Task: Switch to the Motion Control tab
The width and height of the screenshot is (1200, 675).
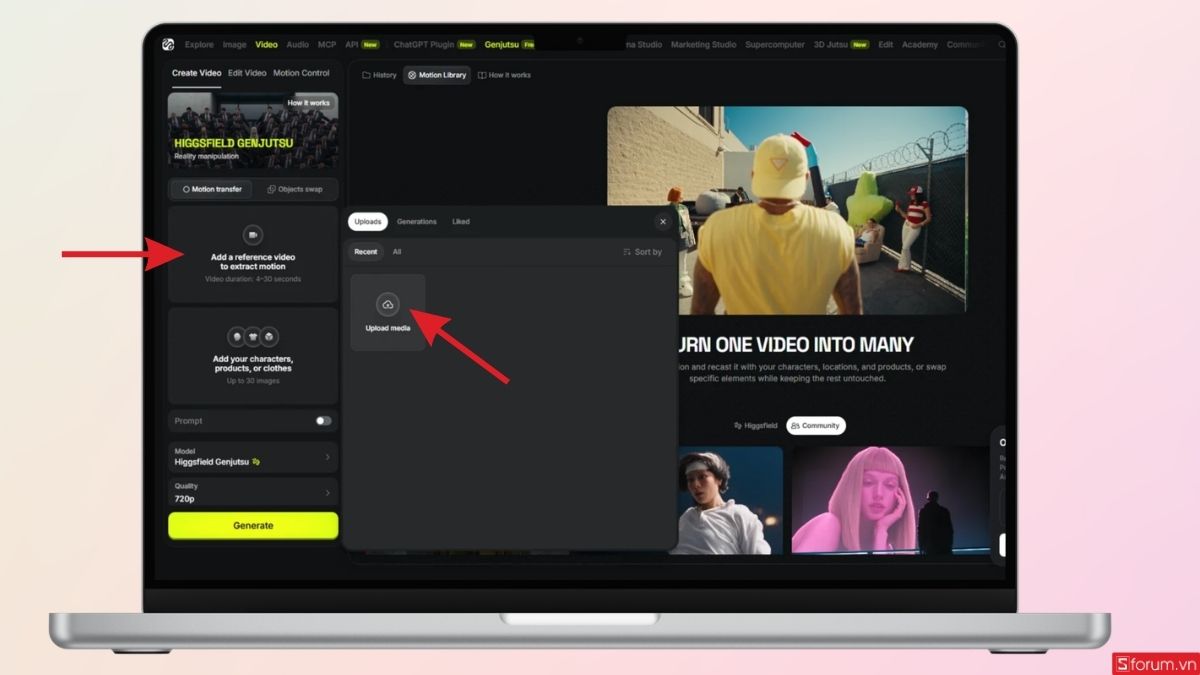Action: pyautogui.click(x=301, y=73)
